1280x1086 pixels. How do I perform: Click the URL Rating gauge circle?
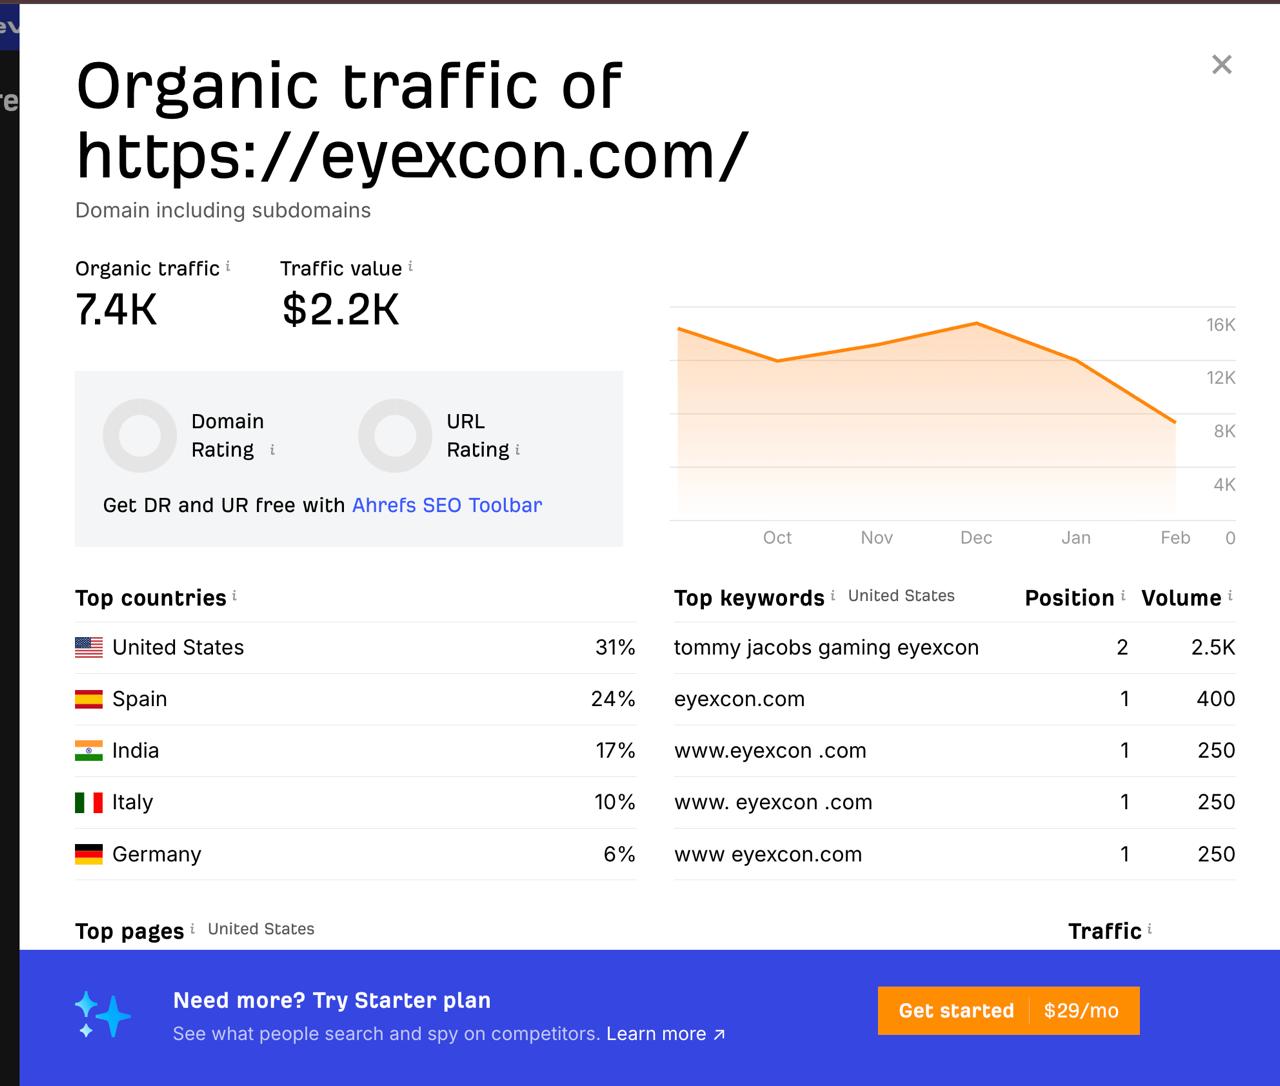pyautogui.click(x=395, y=436)
